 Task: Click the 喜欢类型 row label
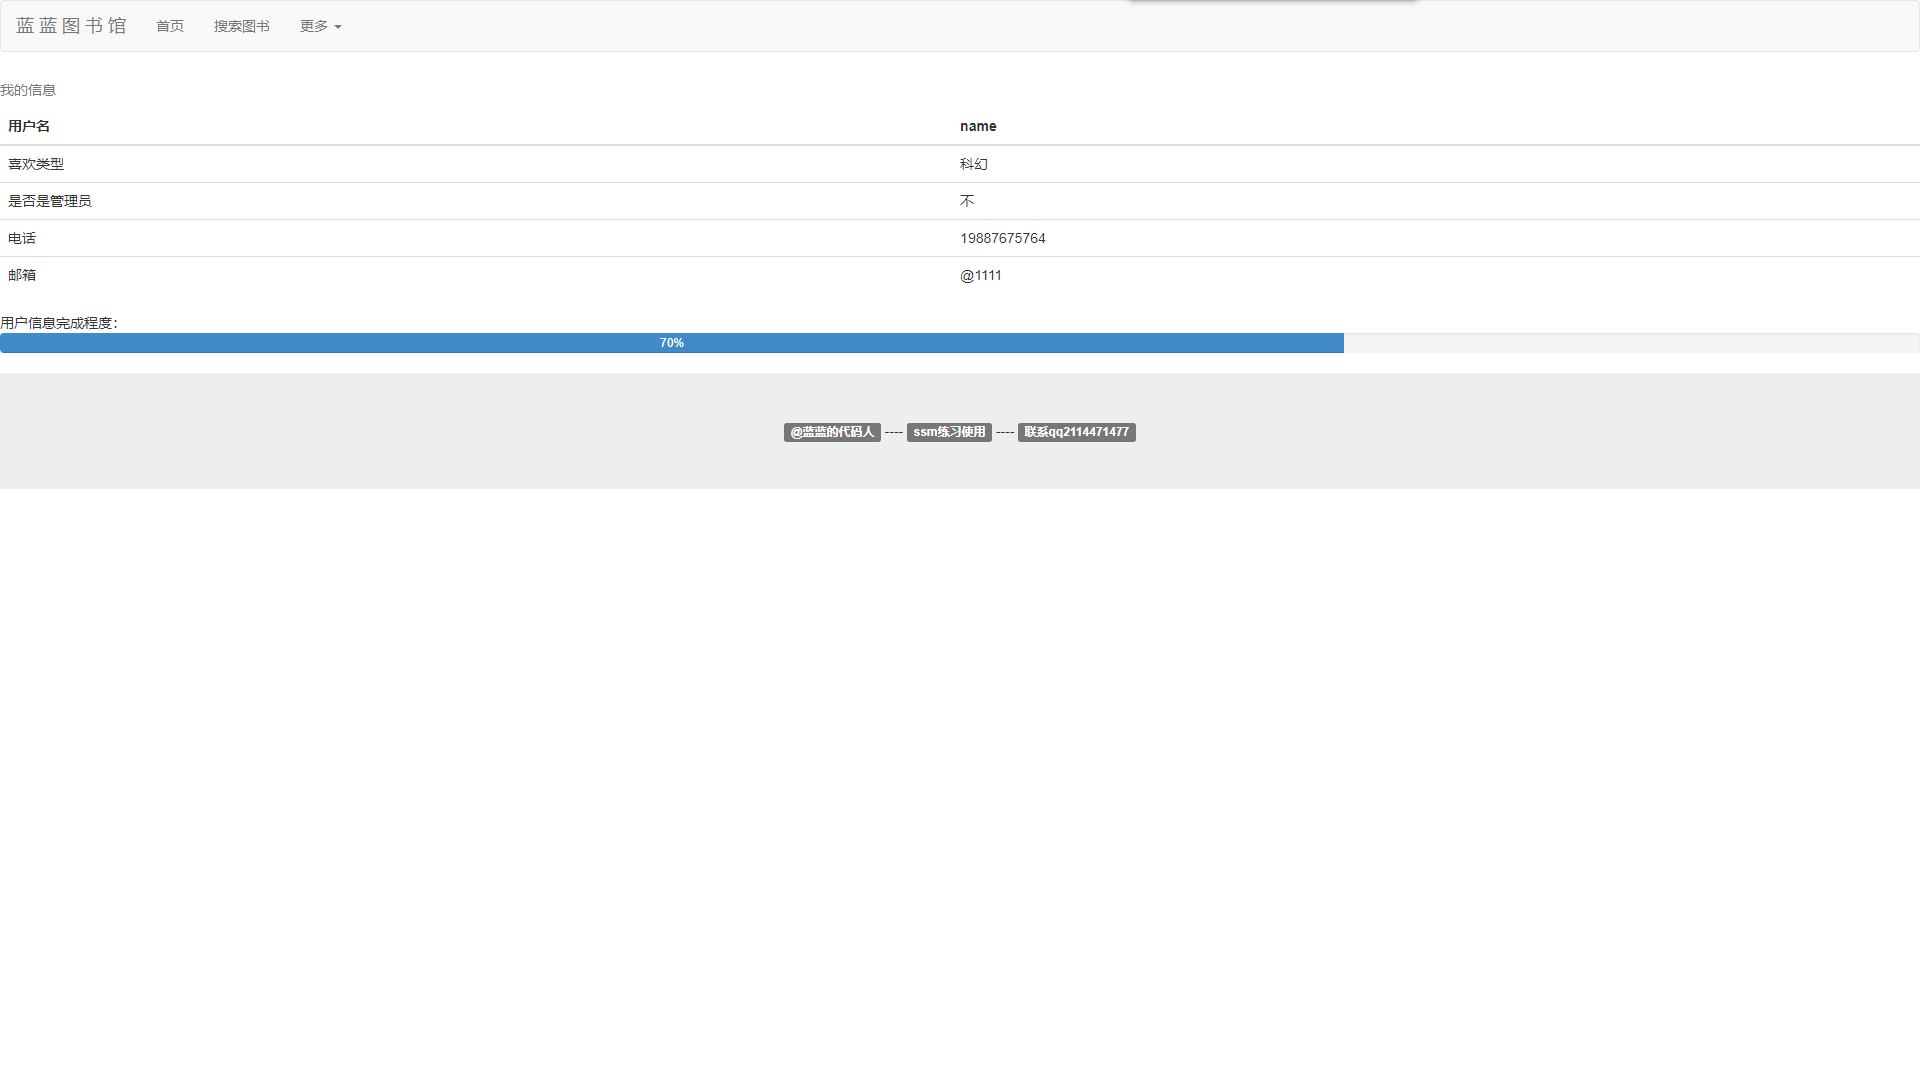point(36,164)
